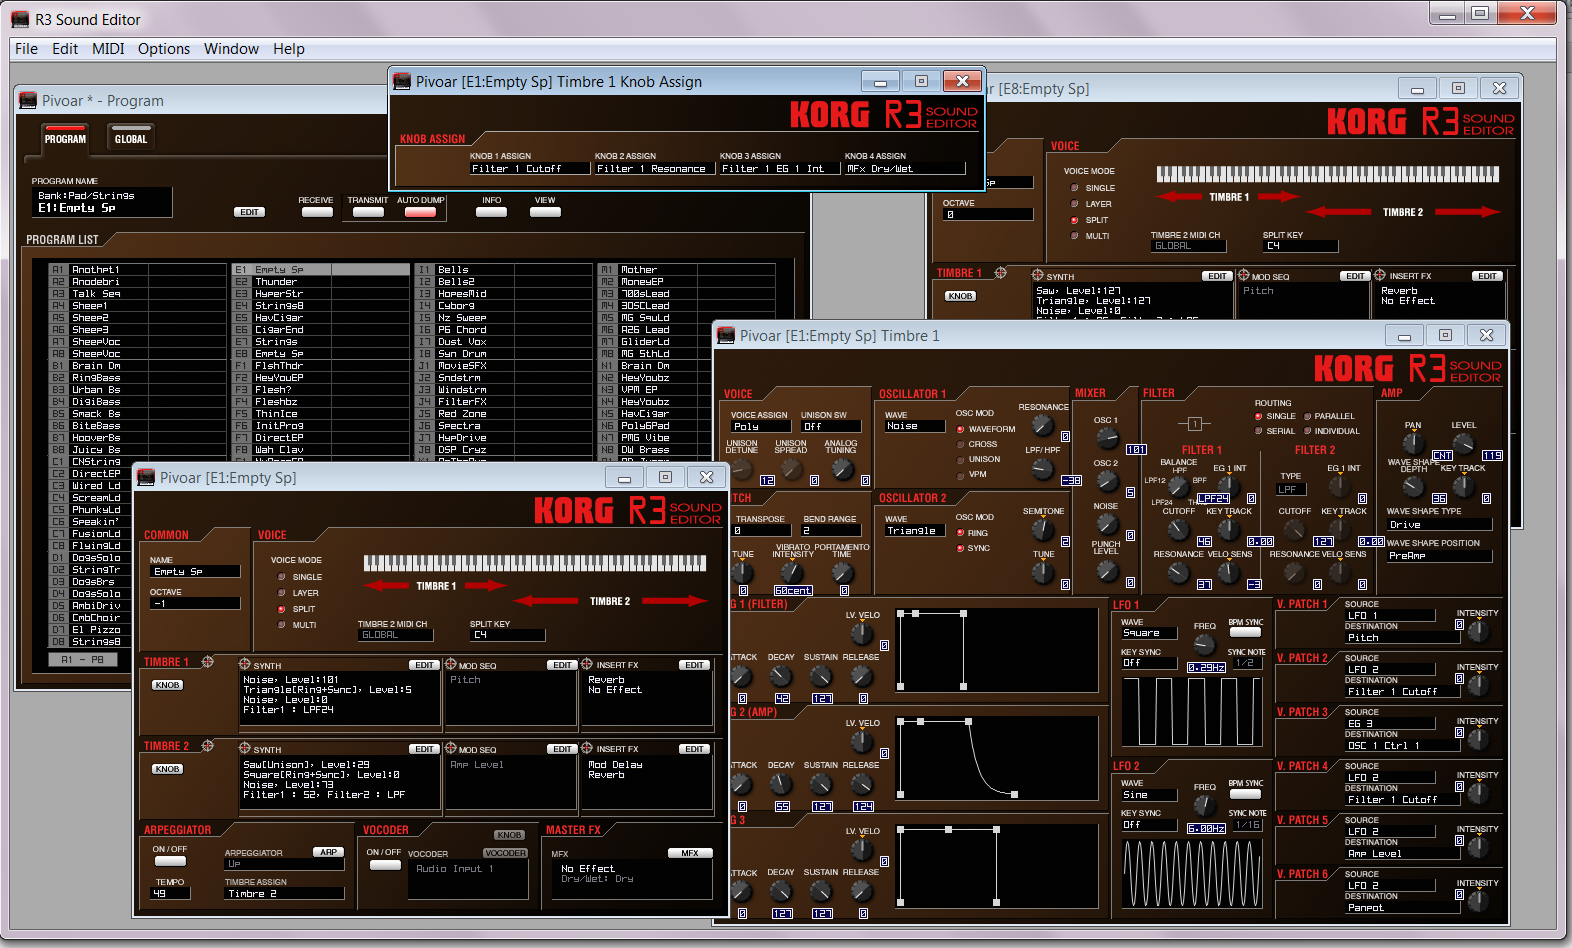Screen dimensions: 1572x948
Task: Click the Pivoar Program window title icon
Action: [x=28, y=100]
